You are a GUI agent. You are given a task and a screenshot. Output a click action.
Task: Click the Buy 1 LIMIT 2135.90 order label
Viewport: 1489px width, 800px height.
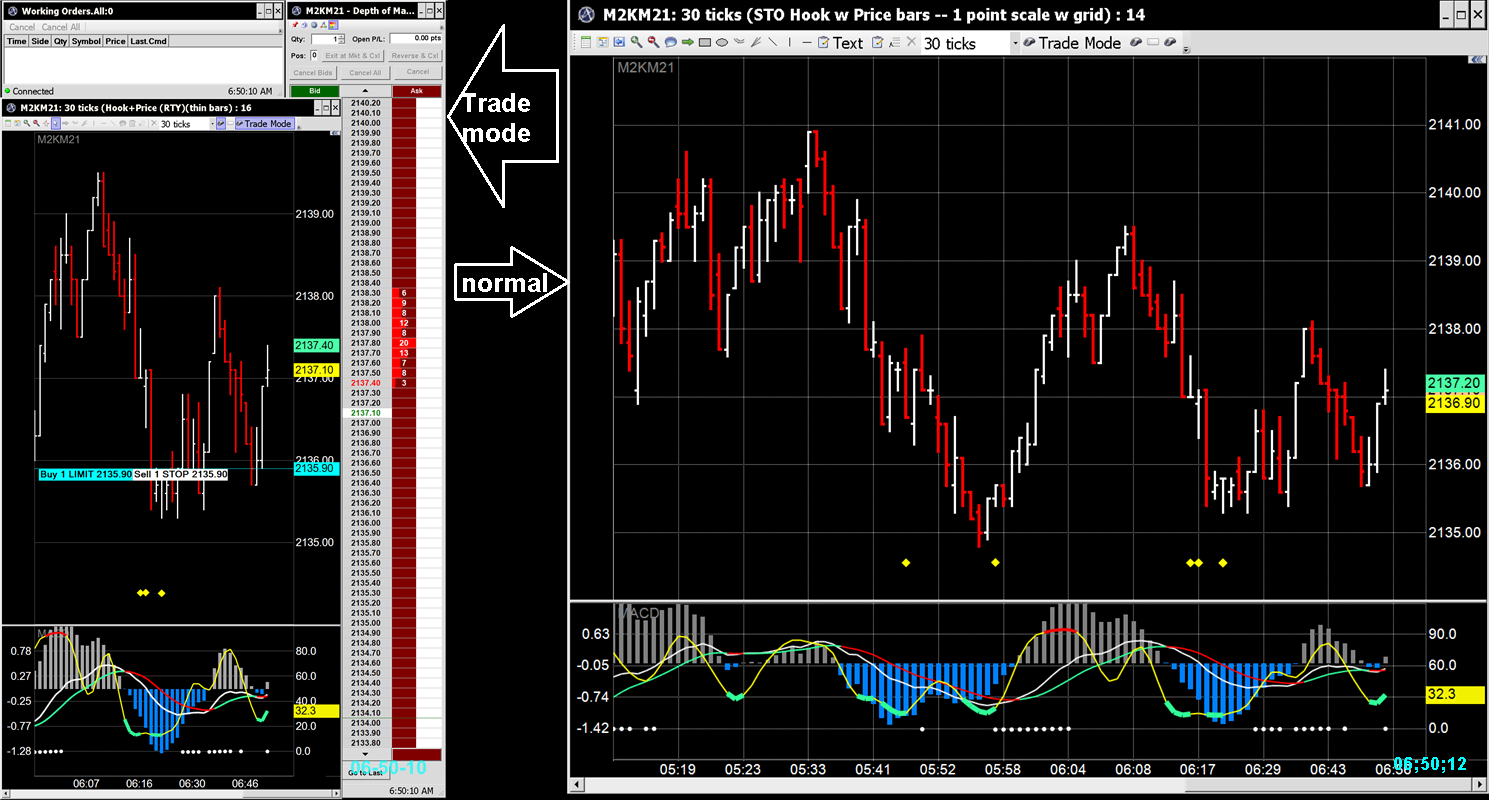[x=85, y=474]
